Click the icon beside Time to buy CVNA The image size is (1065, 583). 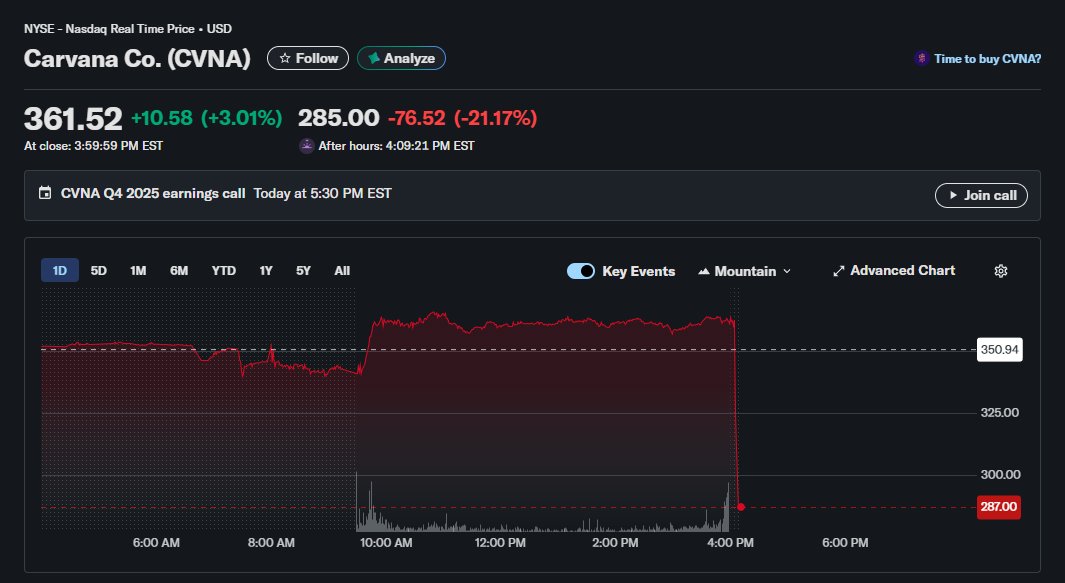point(922,58)
